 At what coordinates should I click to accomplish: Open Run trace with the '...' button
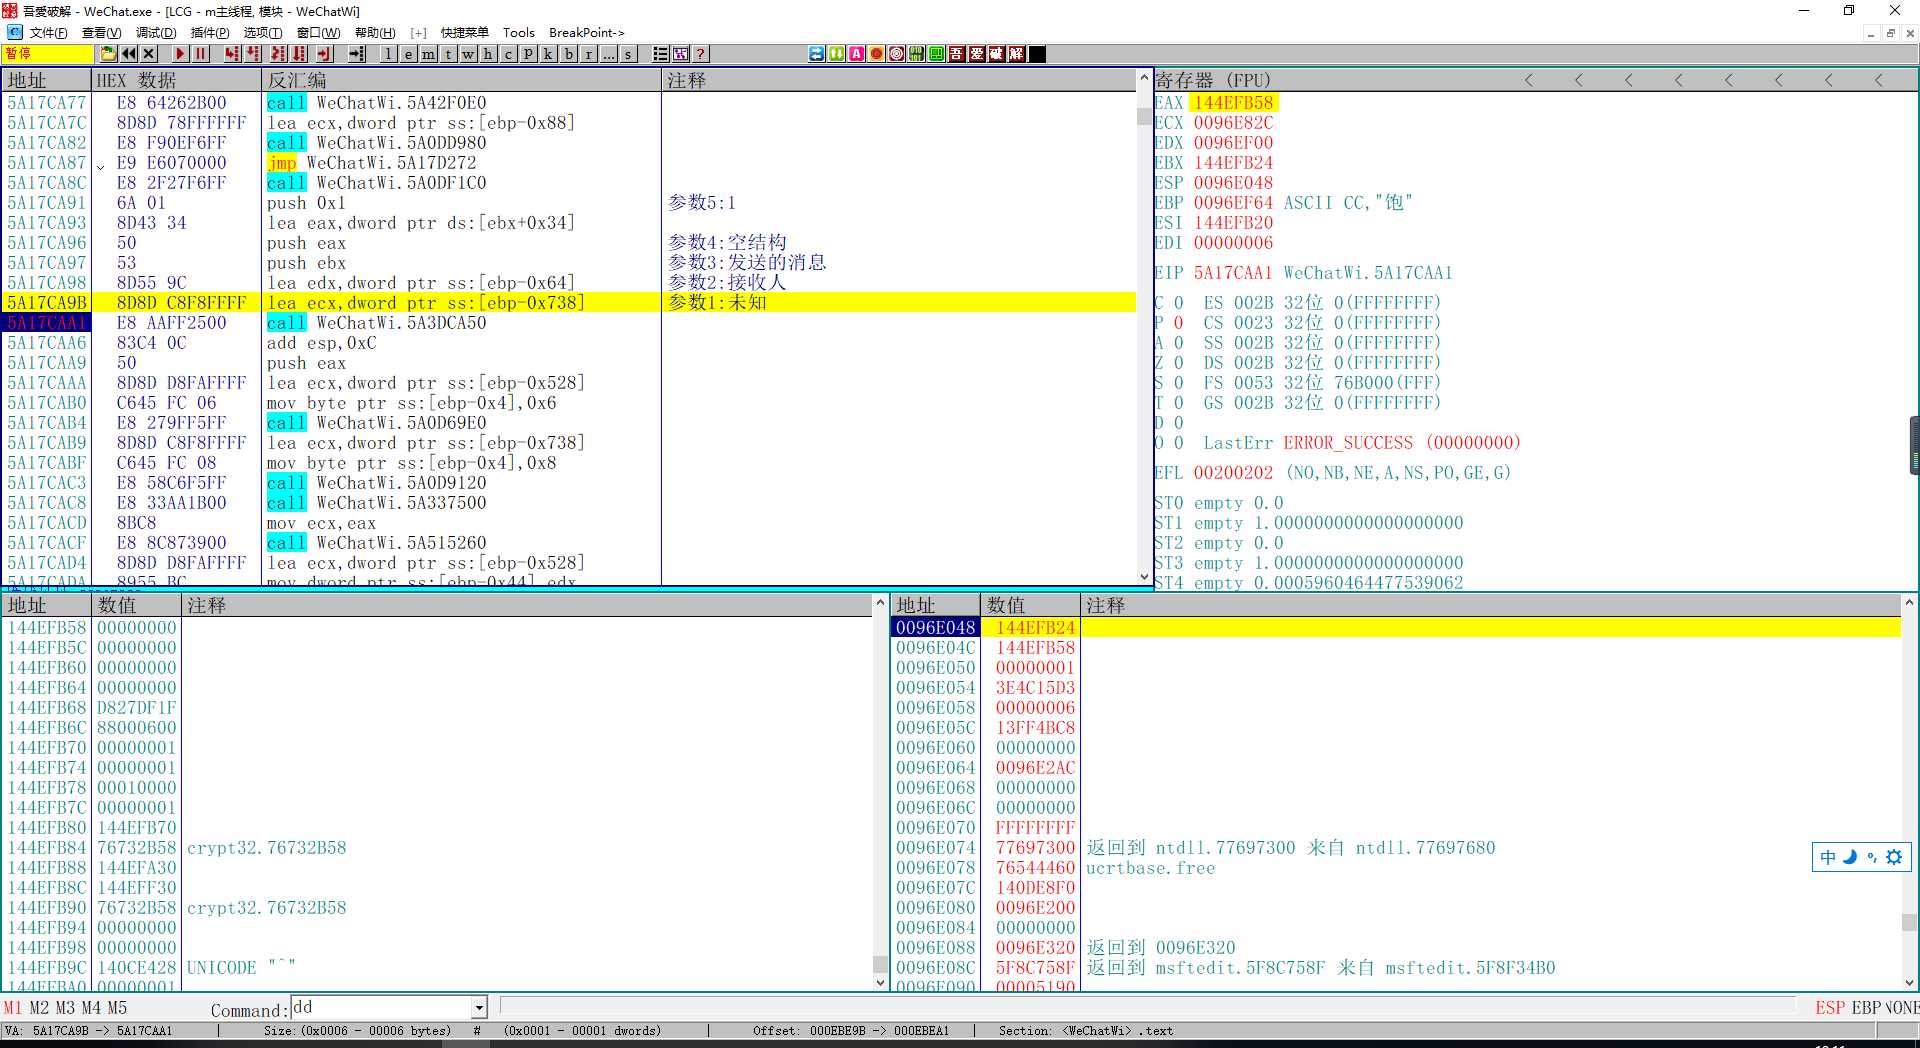click(608, 54)
